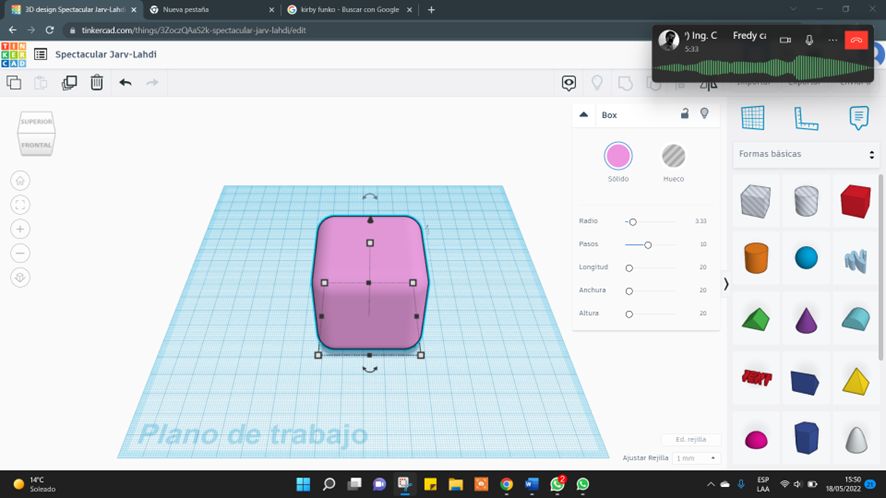Click the Home view button
The width and height of the screenshot is (886, 498).
pyautogui.click(x=20, y=181)
